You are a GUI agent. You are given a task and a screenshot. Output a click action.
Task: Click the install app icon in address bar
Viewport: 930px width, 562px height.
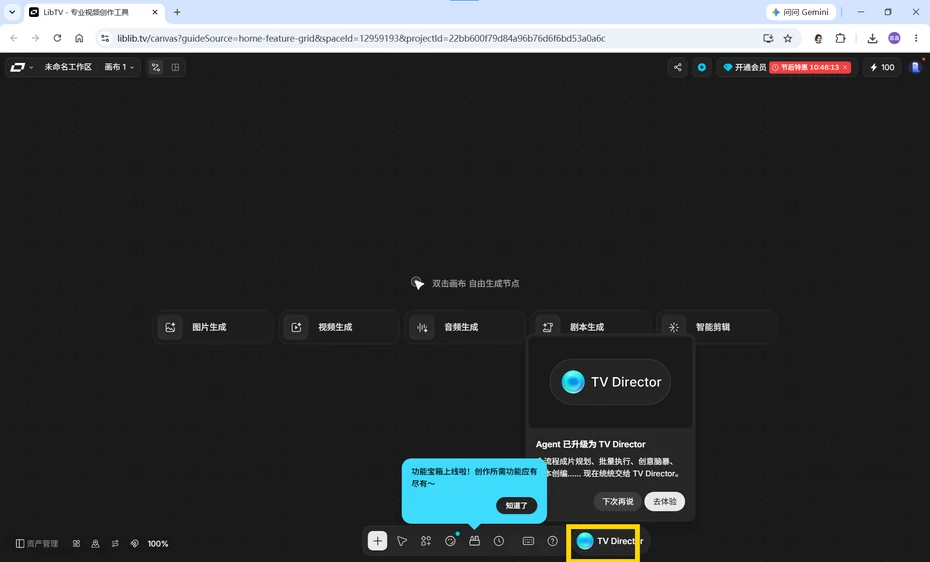click(x=768, y=38)
